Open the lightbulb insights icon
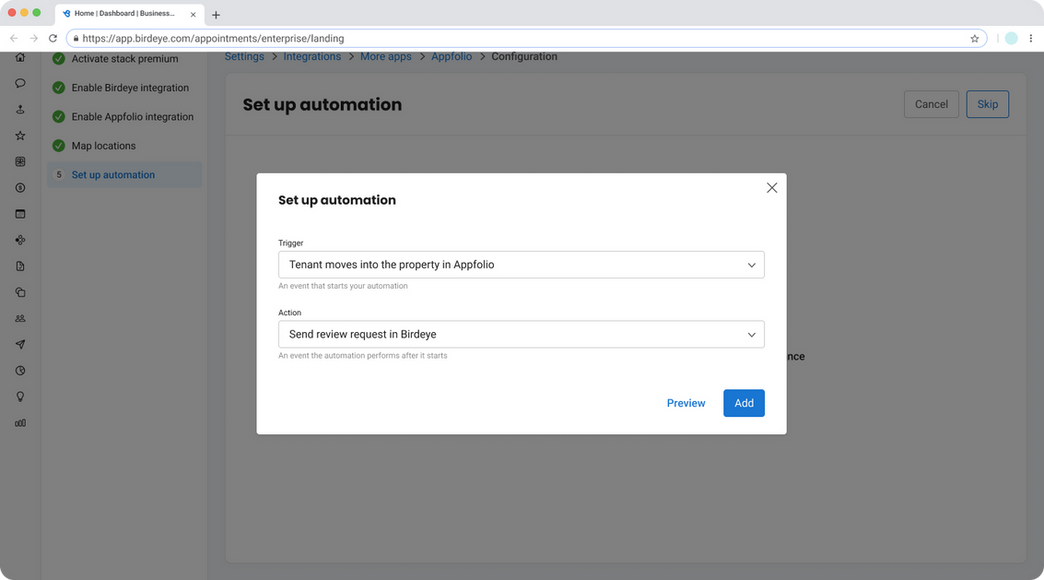The image size is (1044, 580). point(20,397)
